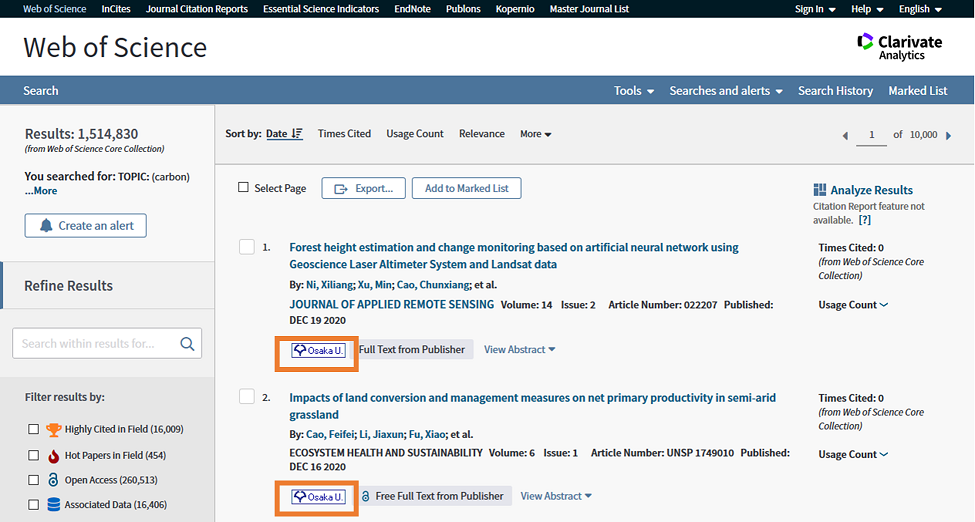Image resolution: width=975 pixels, height=522 pixels.
Task: Click the Clarivate Analytics logo
Action: [900, 47]
